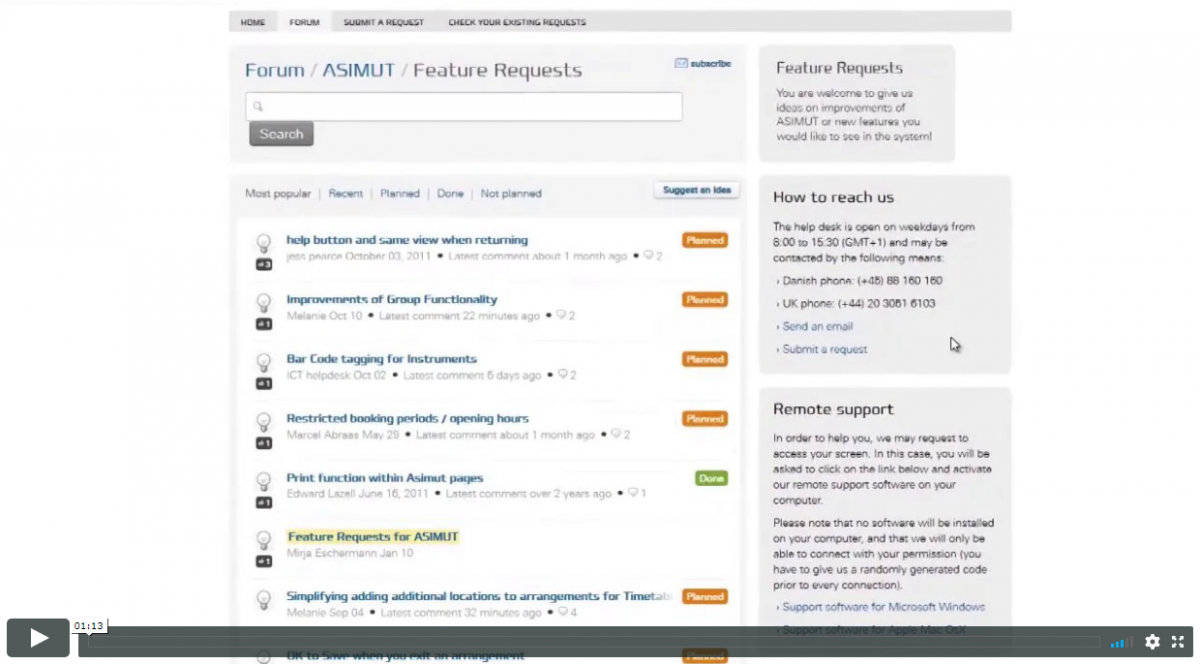
Task: Click vote count badge under help button idea
Action: 264,265
